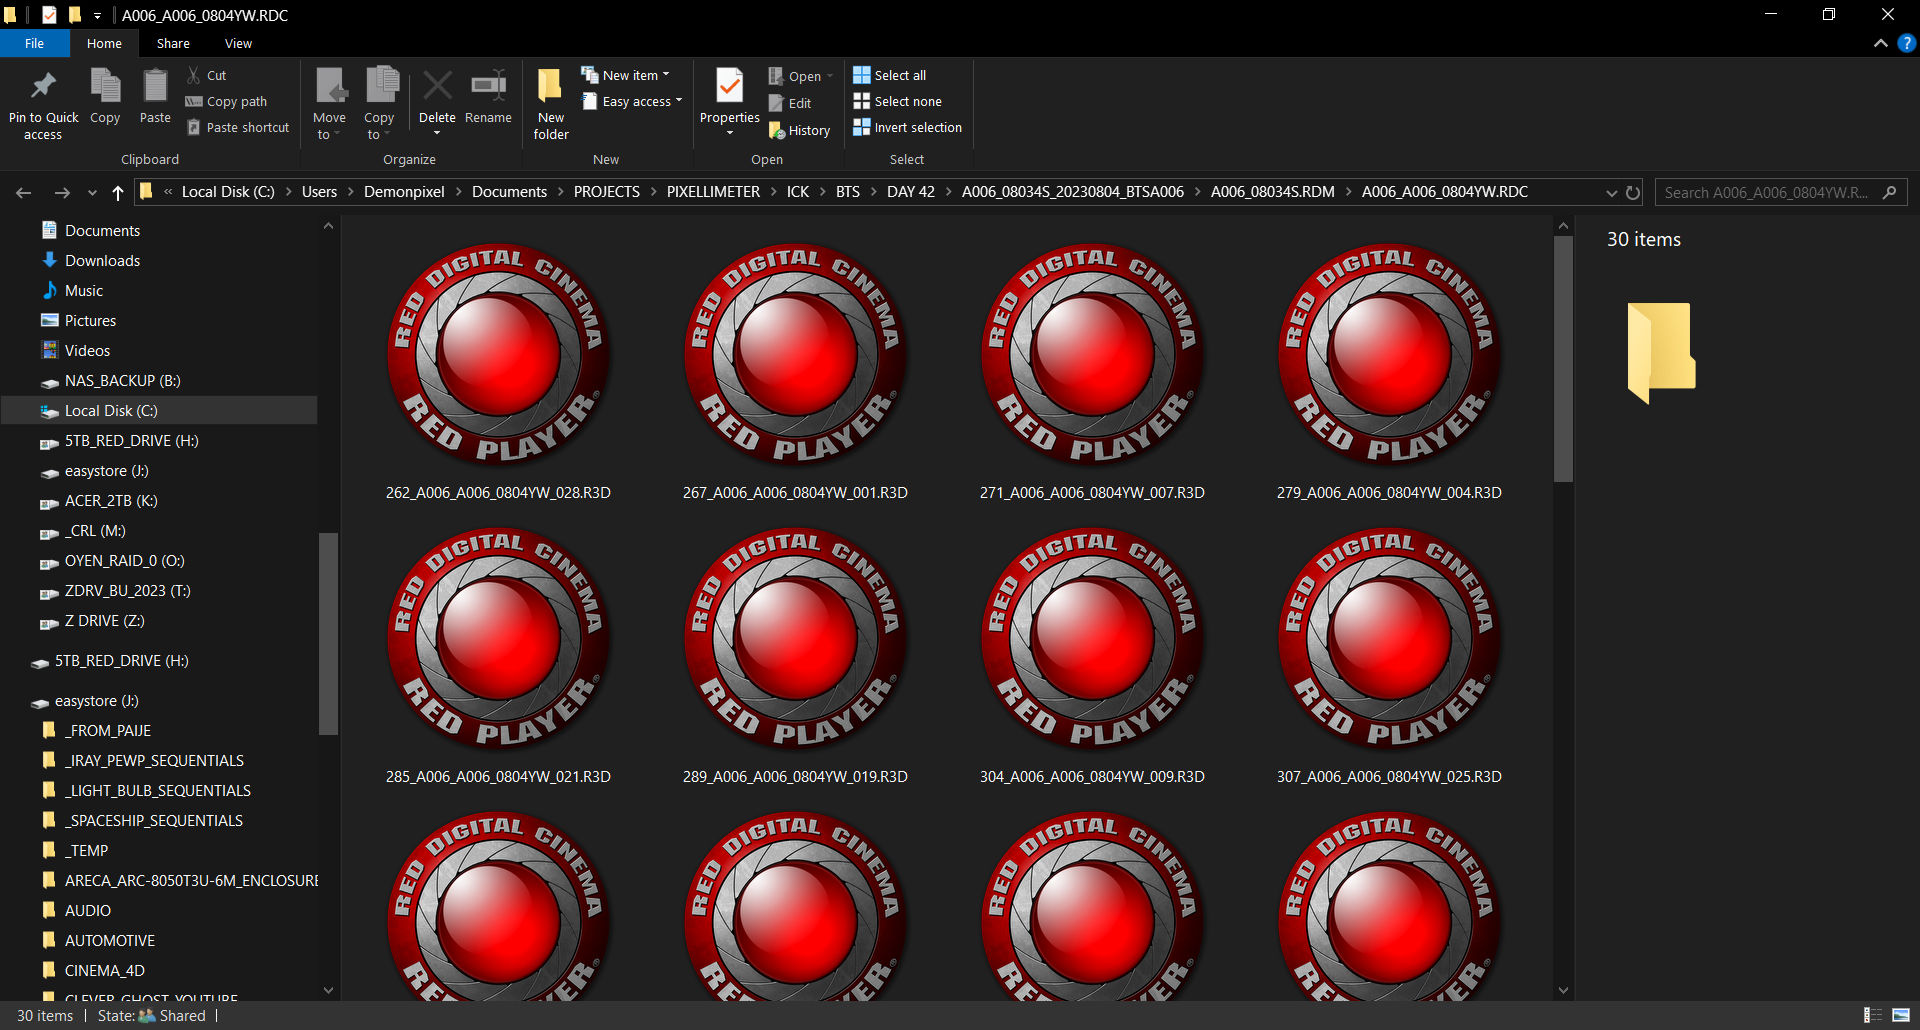Open file History
1920x1030 pixels.
click(799, 130)
